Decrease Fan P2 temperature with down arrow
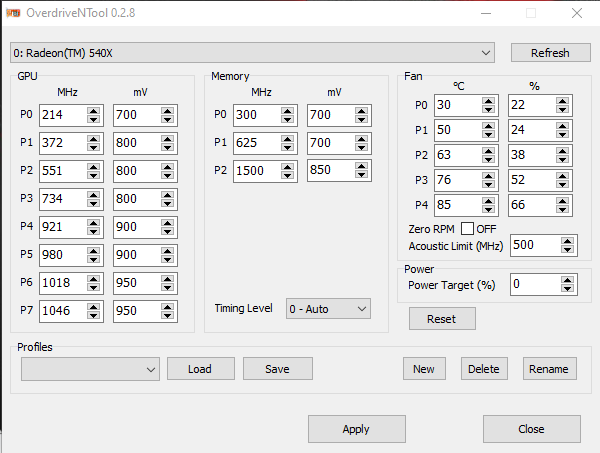 [x=488, y=160]
